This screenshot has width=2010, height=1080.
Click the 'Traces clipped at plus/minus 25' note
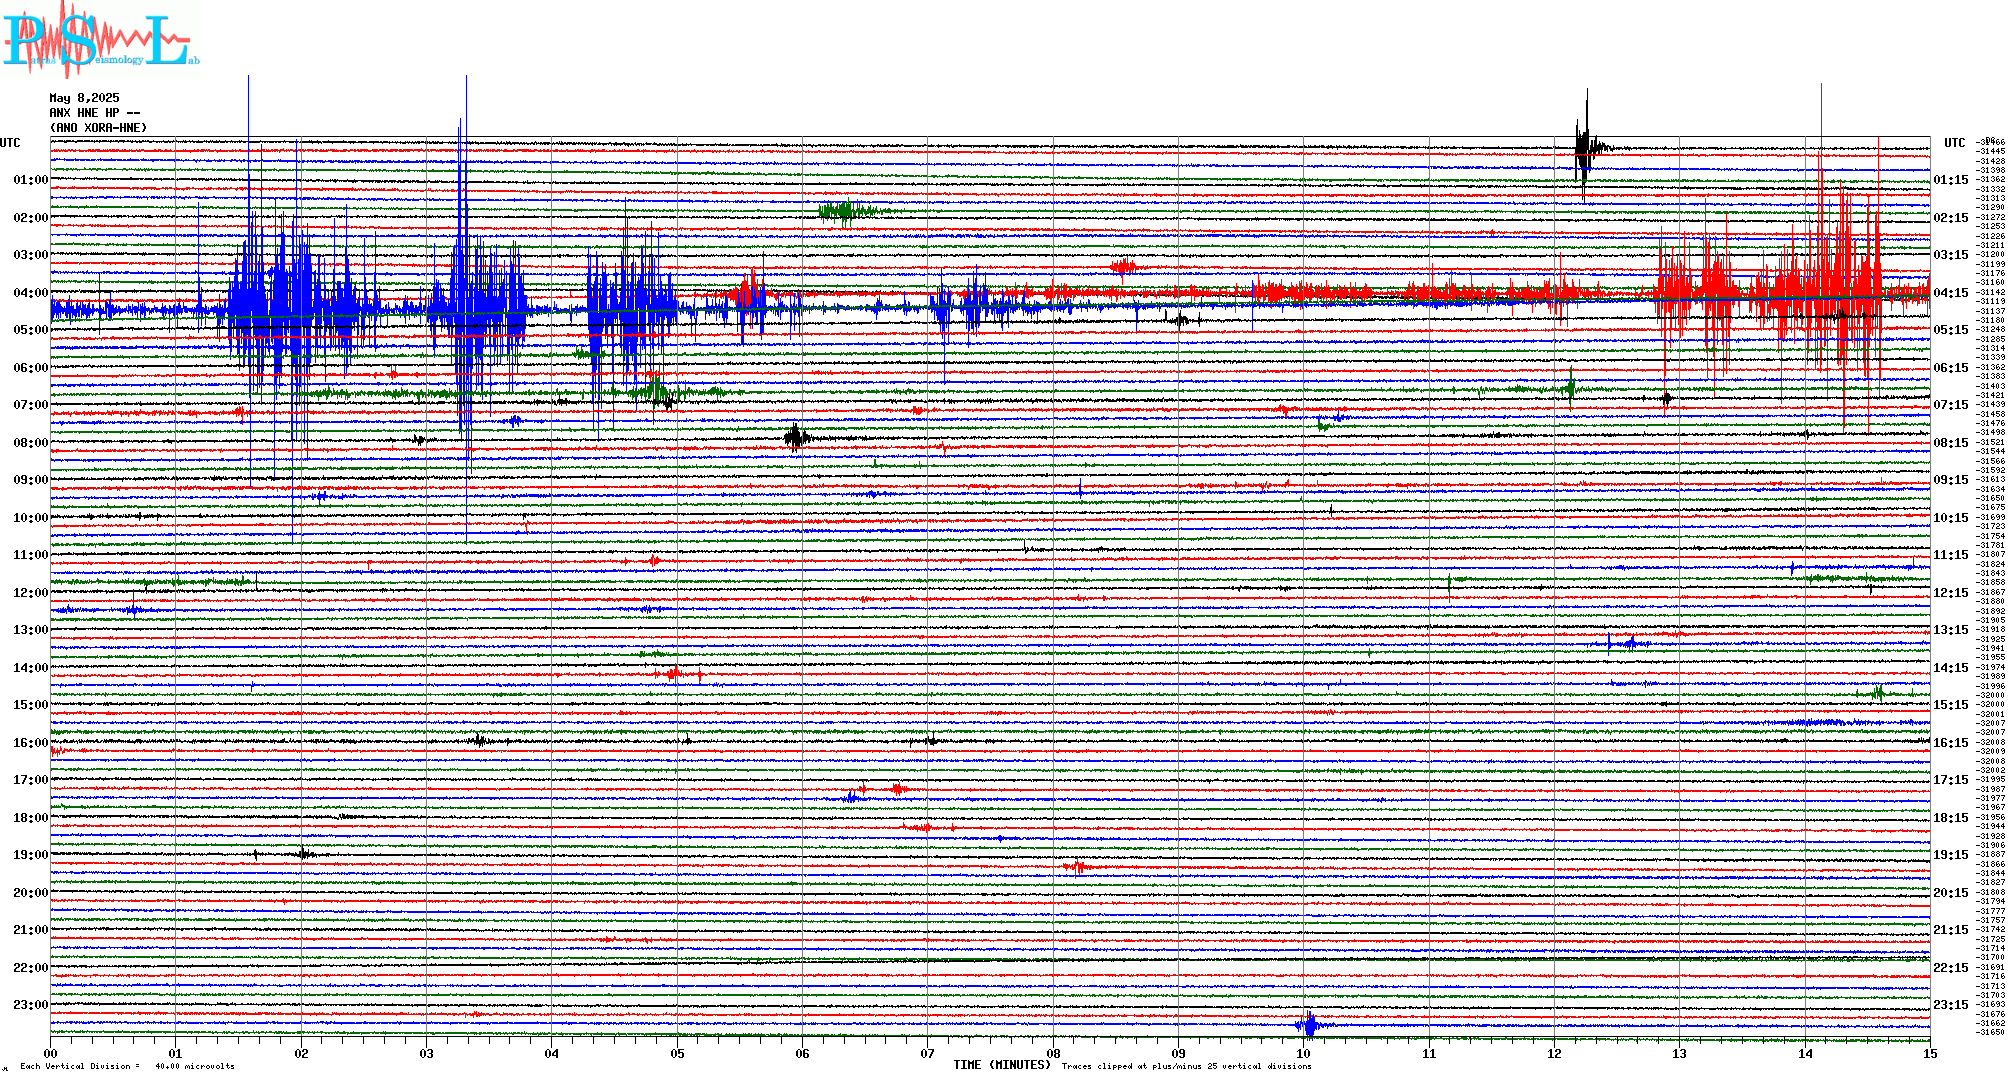1187,1066
